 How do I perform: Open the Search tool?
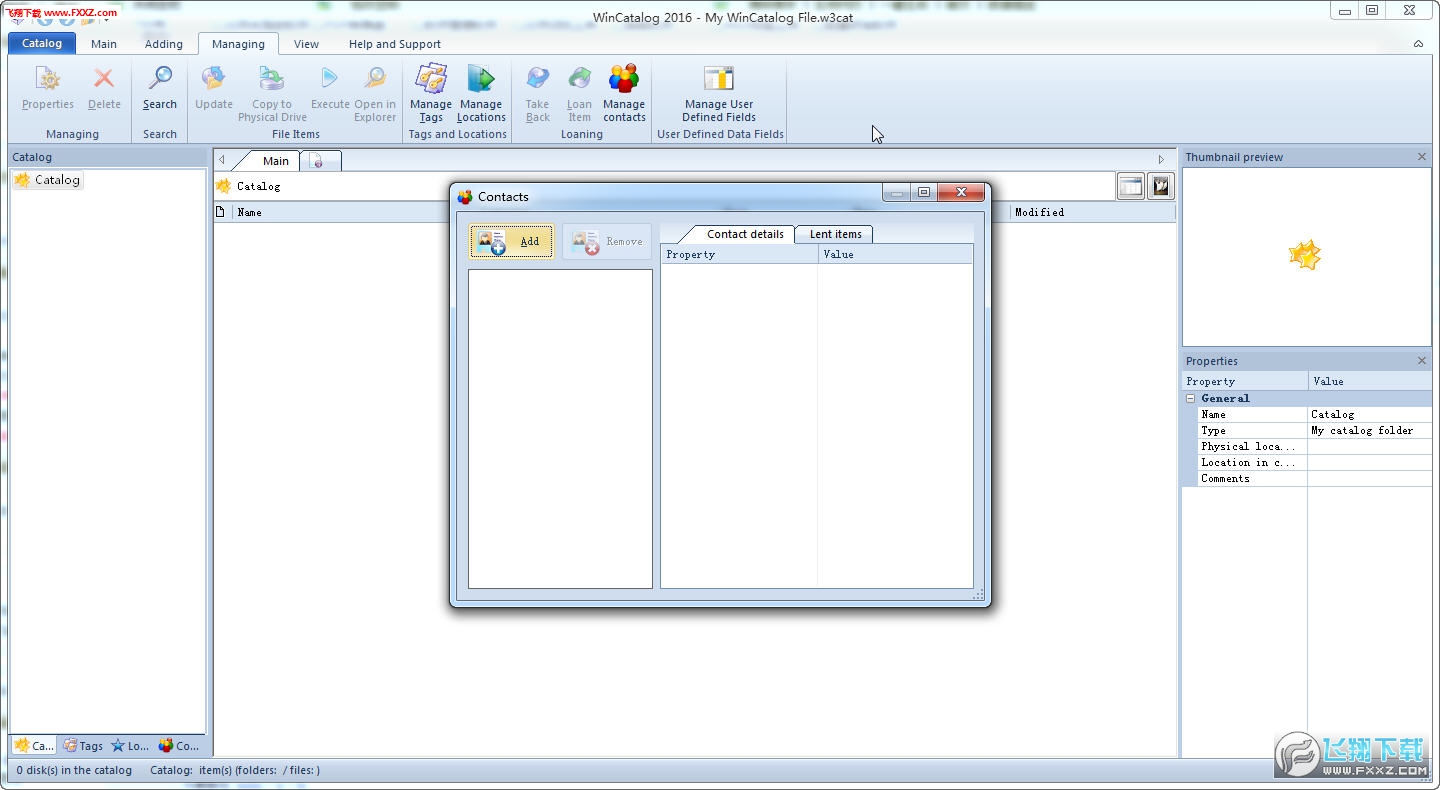point(160,88)
